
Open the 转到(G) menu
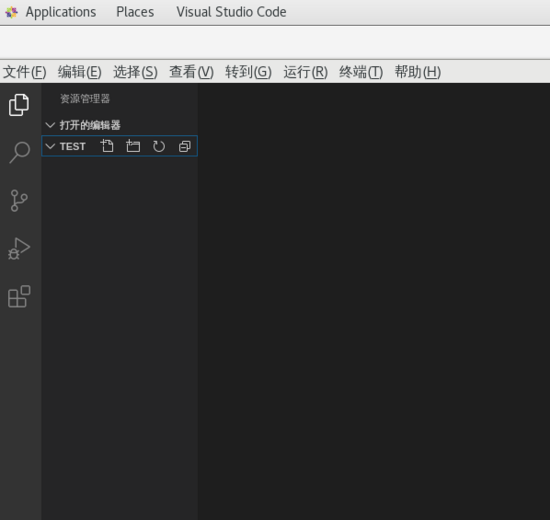click(248, 72)
